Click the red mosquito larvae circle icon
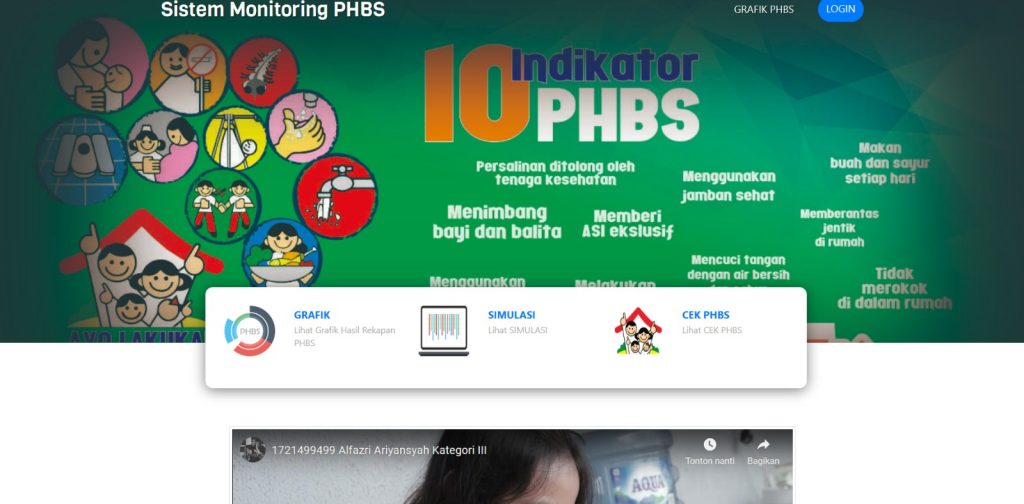This screenshot has width=1024, height=504. pos(263,72)
